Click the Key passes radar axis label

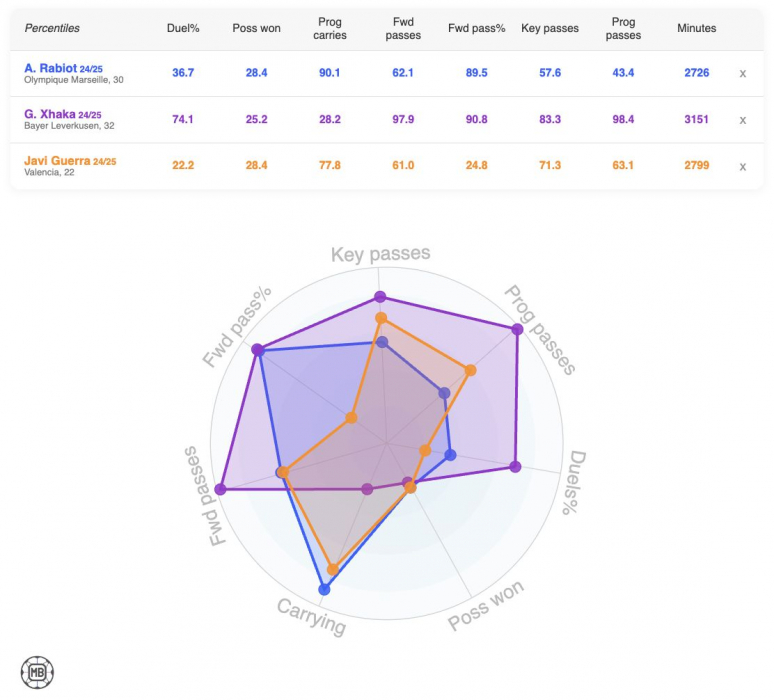tap(381, 255)
